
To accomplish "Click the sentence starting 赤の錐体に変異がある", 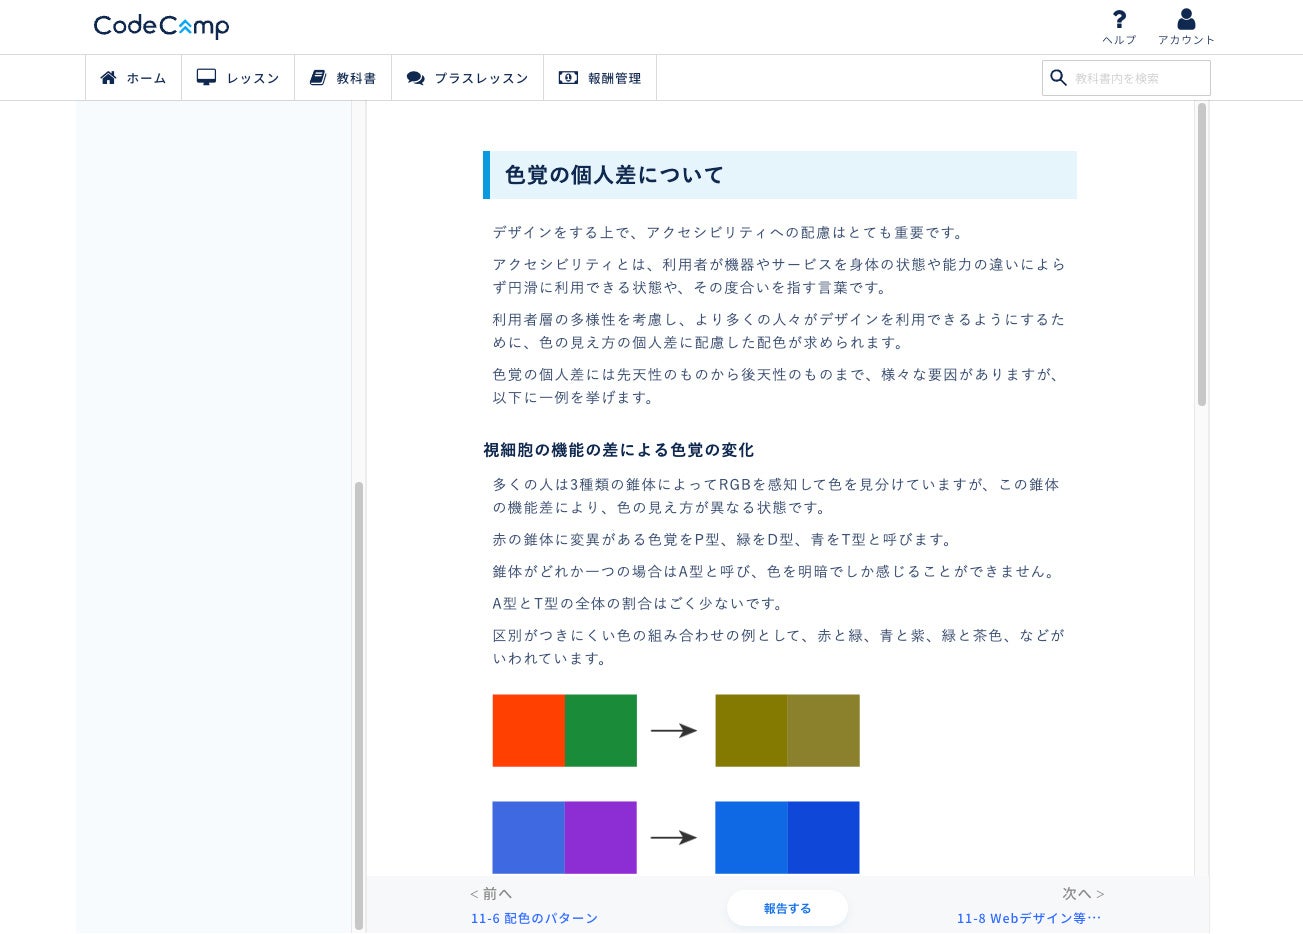I will point(724,539).
